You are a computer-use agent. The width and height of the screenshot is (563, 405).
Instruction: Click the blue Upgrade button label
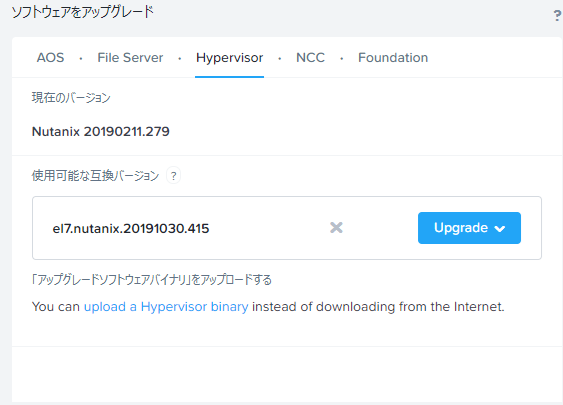(x=461, y=228)
